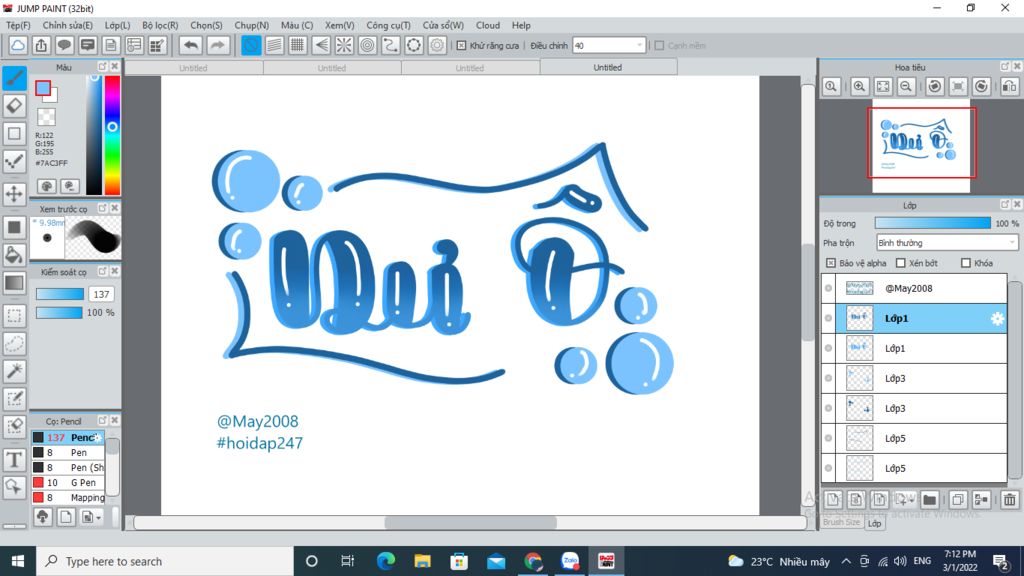Select the Lasso selection tool
The height and width of the screenshot is (576, 1024).
[x=14, y=344]
